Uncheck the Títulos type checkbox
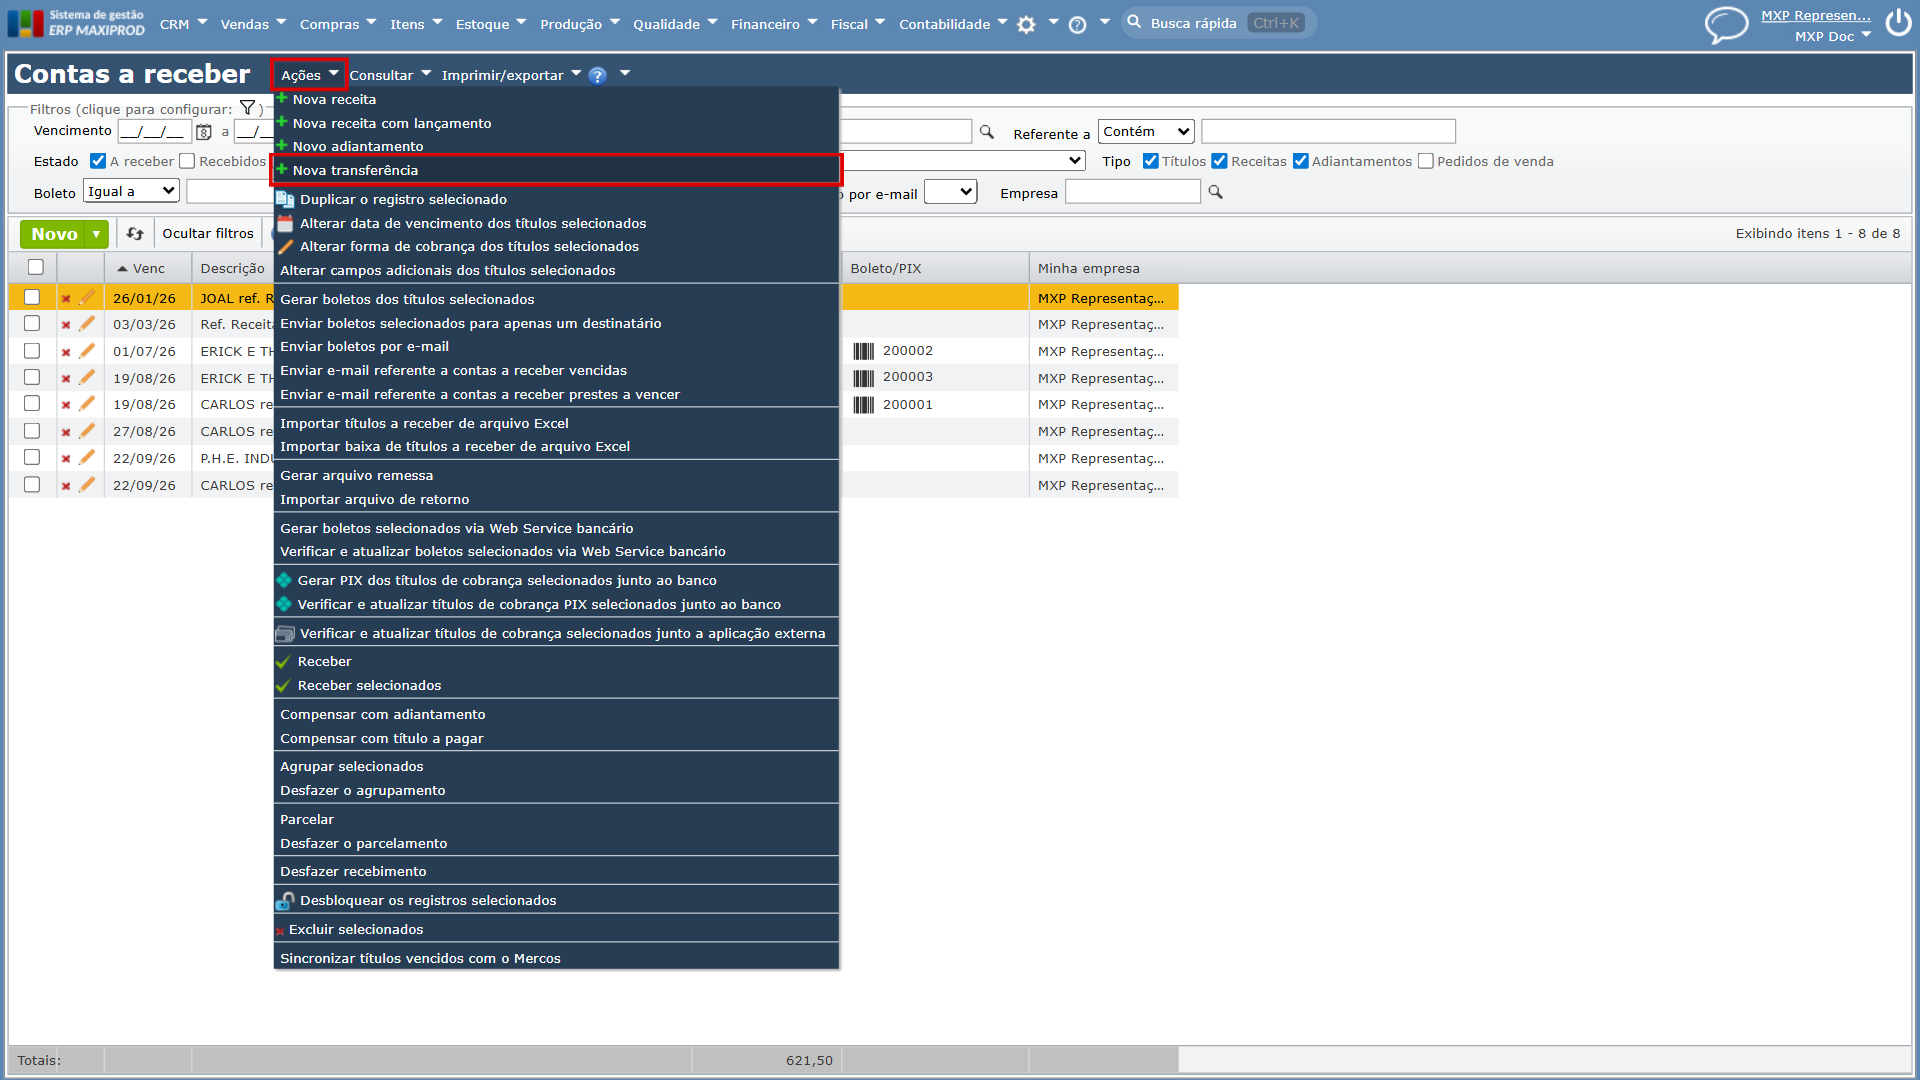The image size is (1920, 1080). pos(1151,161)
